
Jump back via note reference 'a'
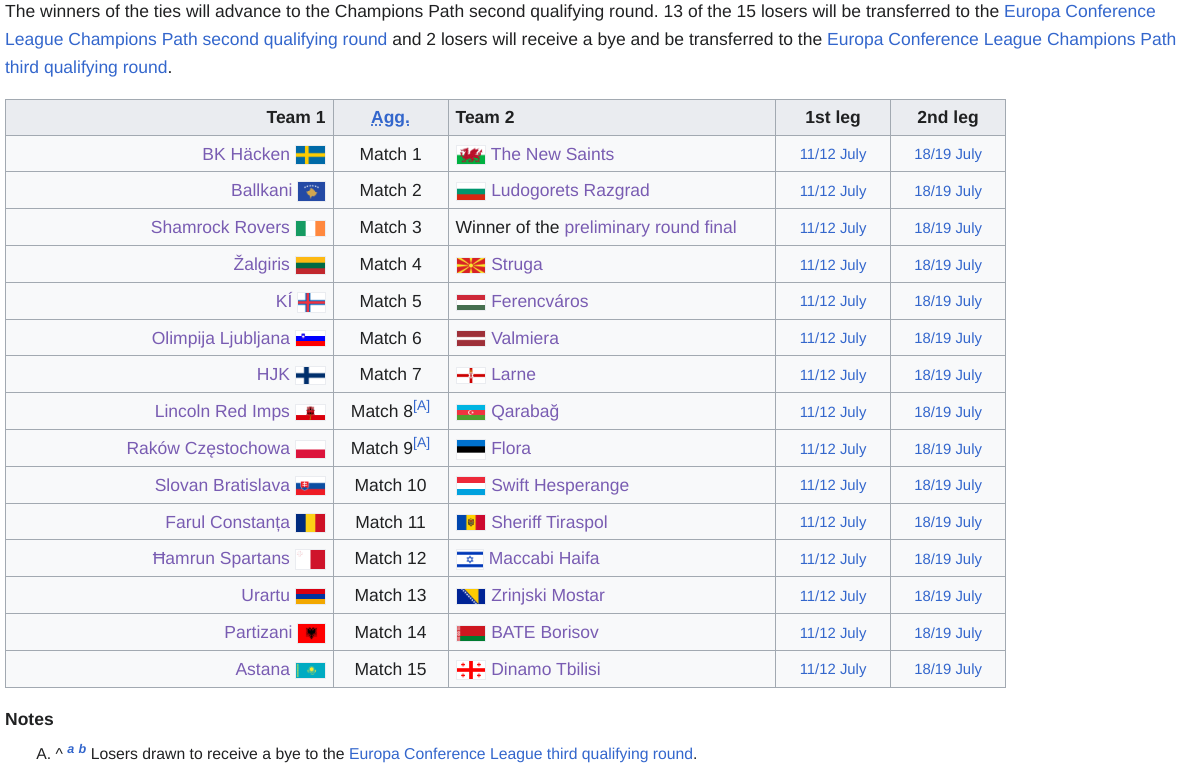(x=71, y=749)
